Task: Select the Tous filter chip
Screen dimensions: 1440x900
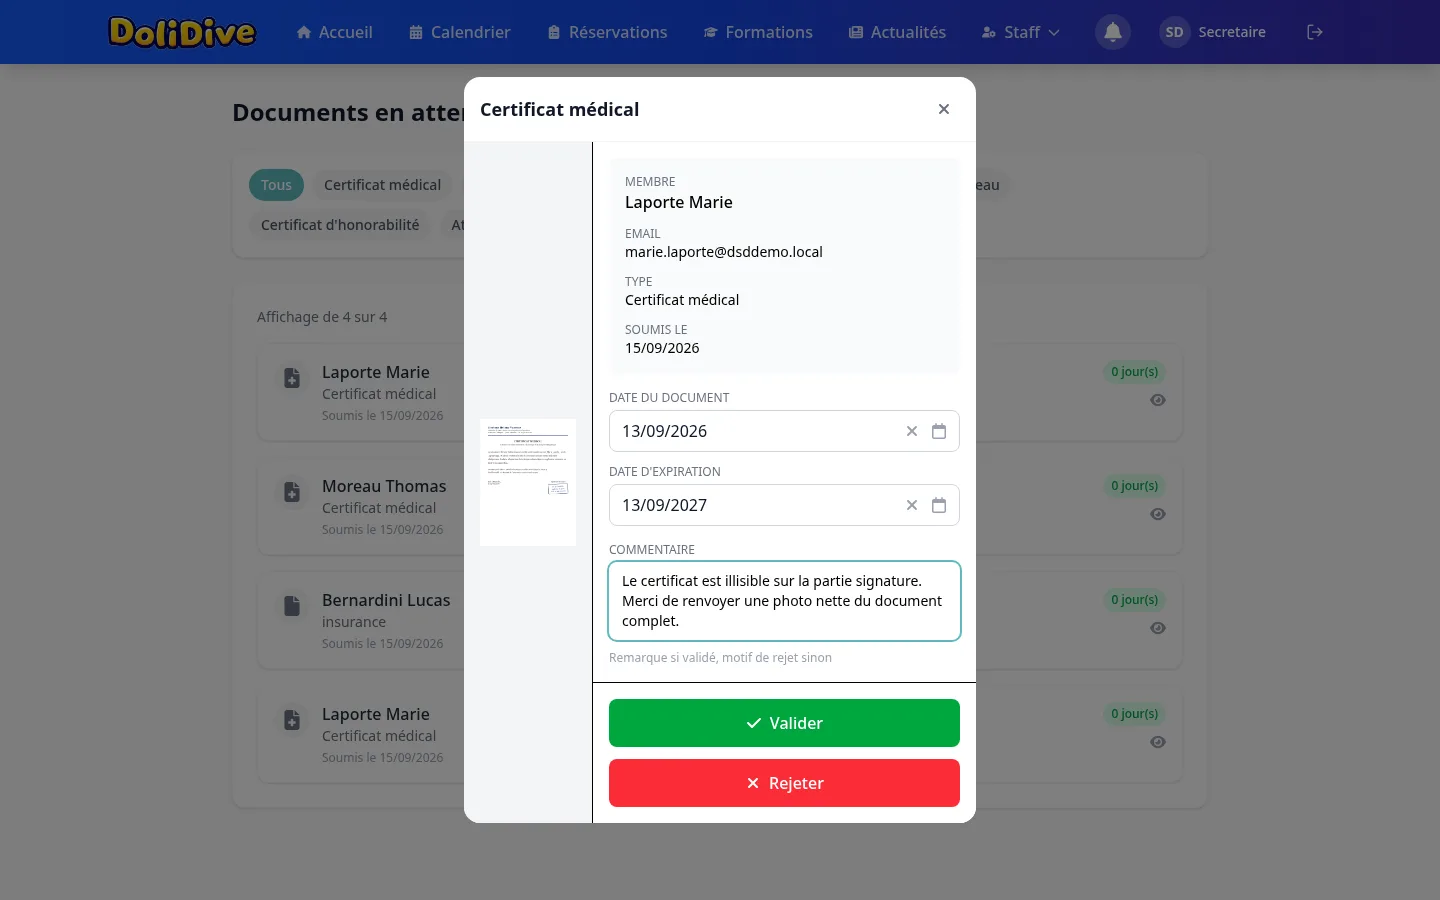Action: click(276, 185)
